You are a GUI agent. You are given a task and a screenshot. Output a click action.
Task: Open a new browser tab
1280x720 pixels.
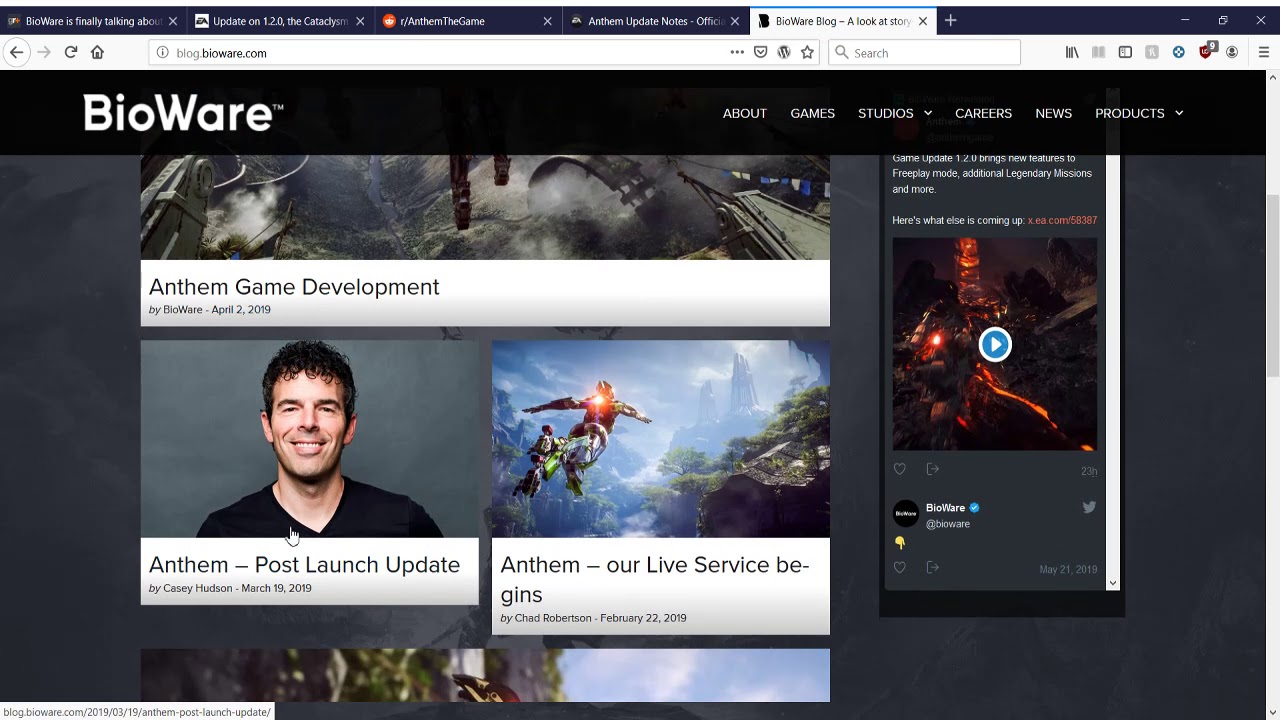pyautogui.click(x=950, y=20)
